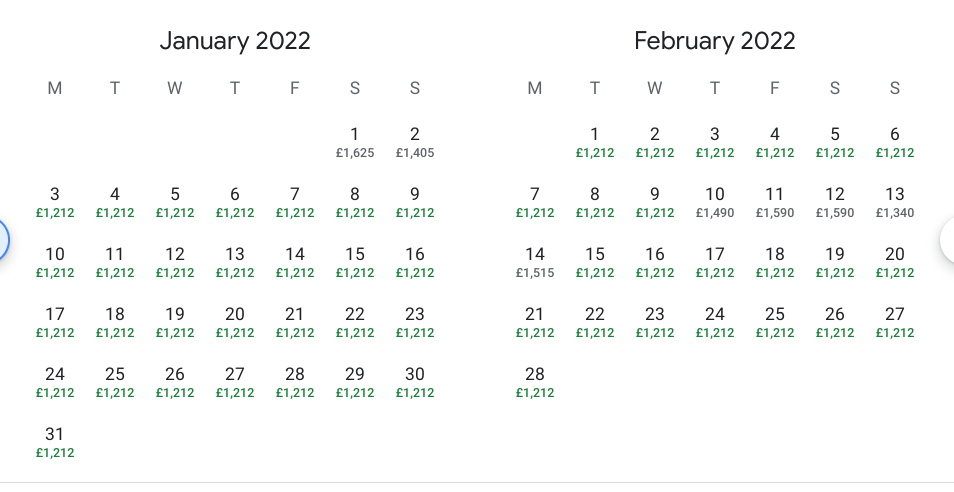Select Saturday, February 12
954x492 pixels.
click(835, 202)
